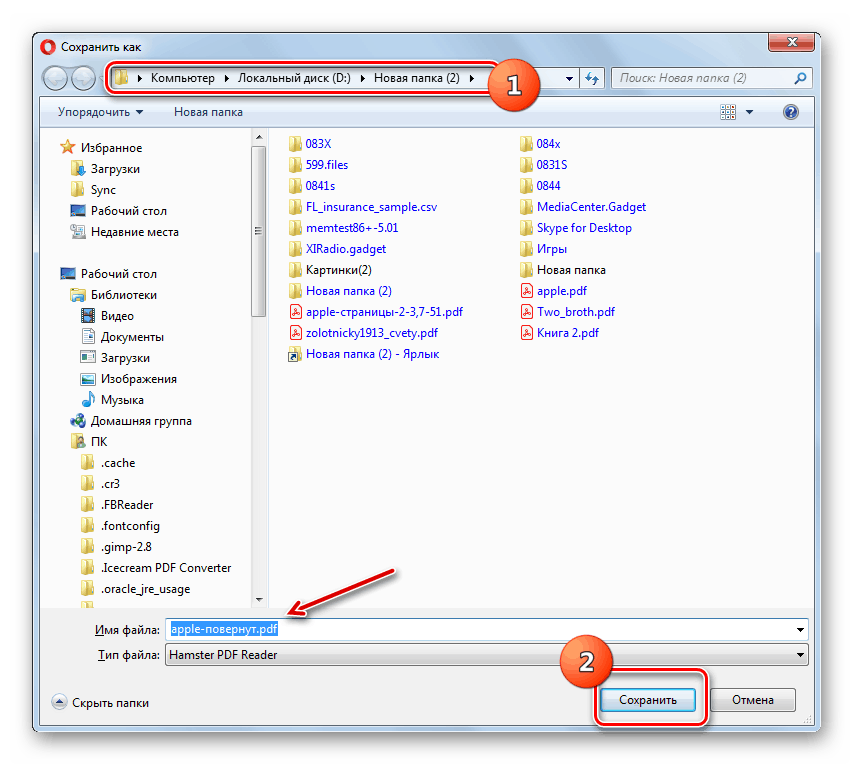Click the Книга 2.pdf file icon
This screenshot has height=765, width=854.
526,333
